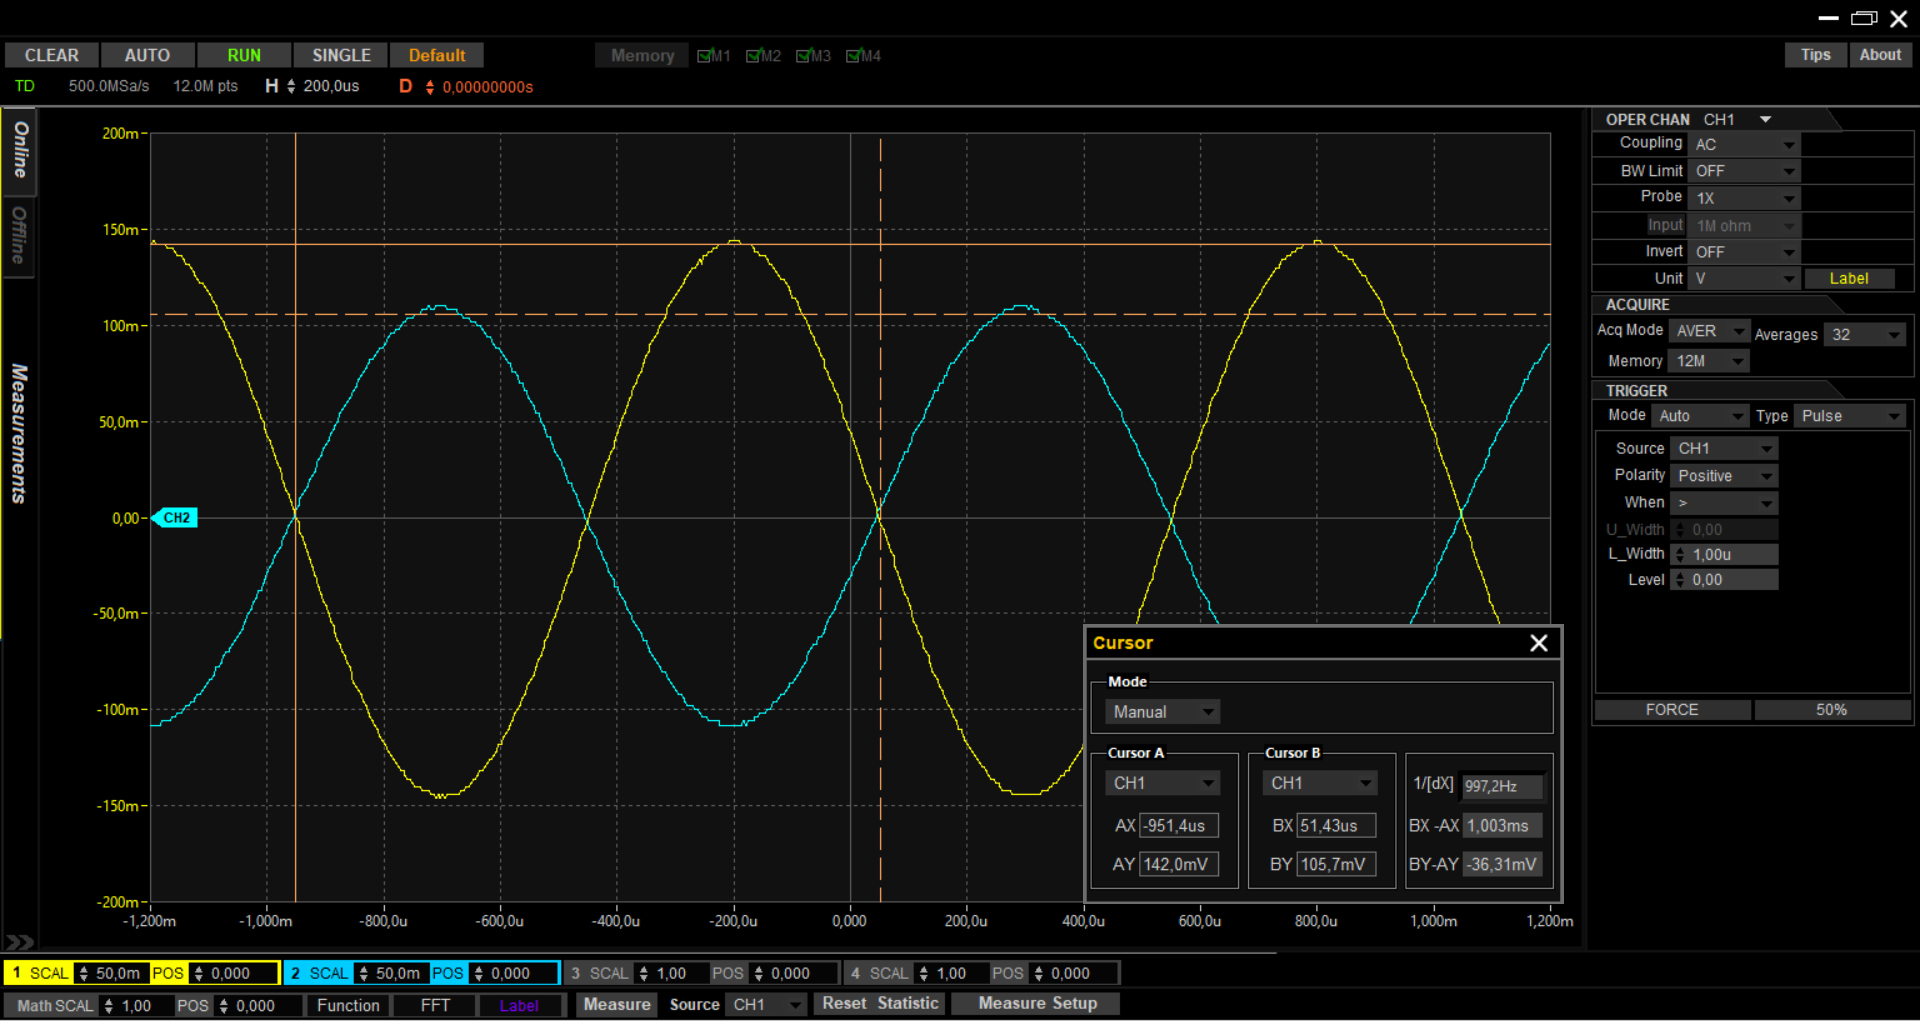Viewport: 1920px width, 1021px height.
Task: Adjust channel 1 POS stepper
Action: pyautogui.click(x=199, y=973)
